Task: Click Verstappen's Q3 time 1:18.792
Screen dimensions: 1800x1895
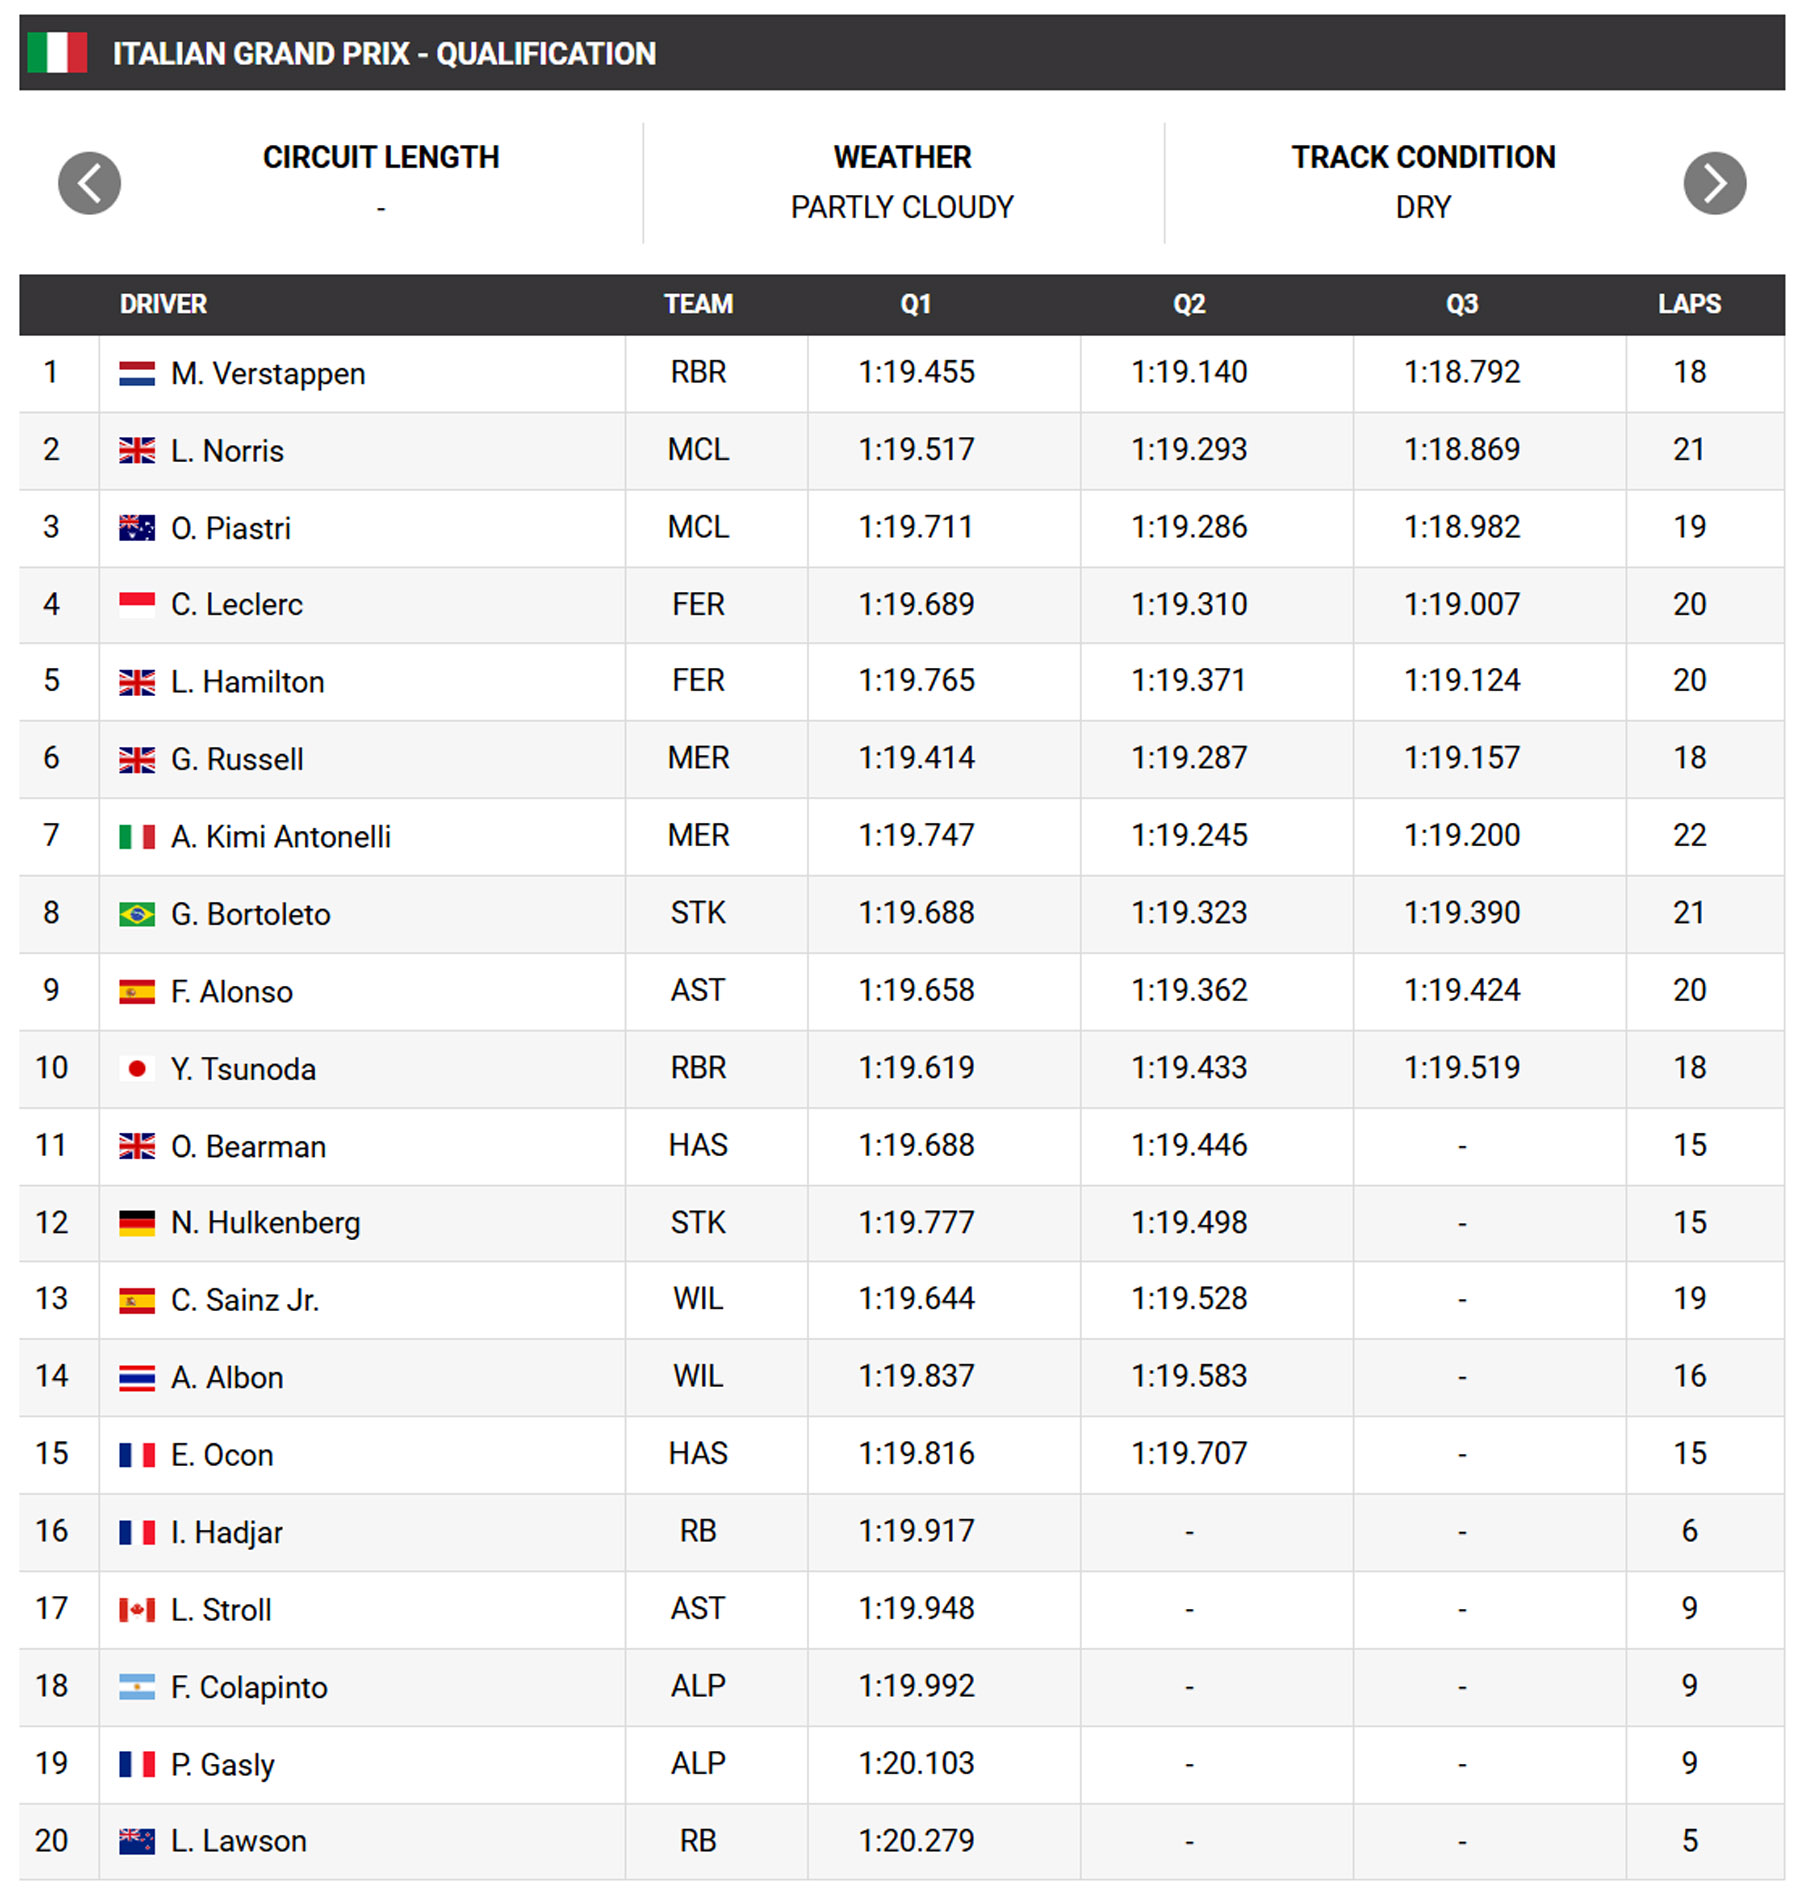Action: point(1461,373)
